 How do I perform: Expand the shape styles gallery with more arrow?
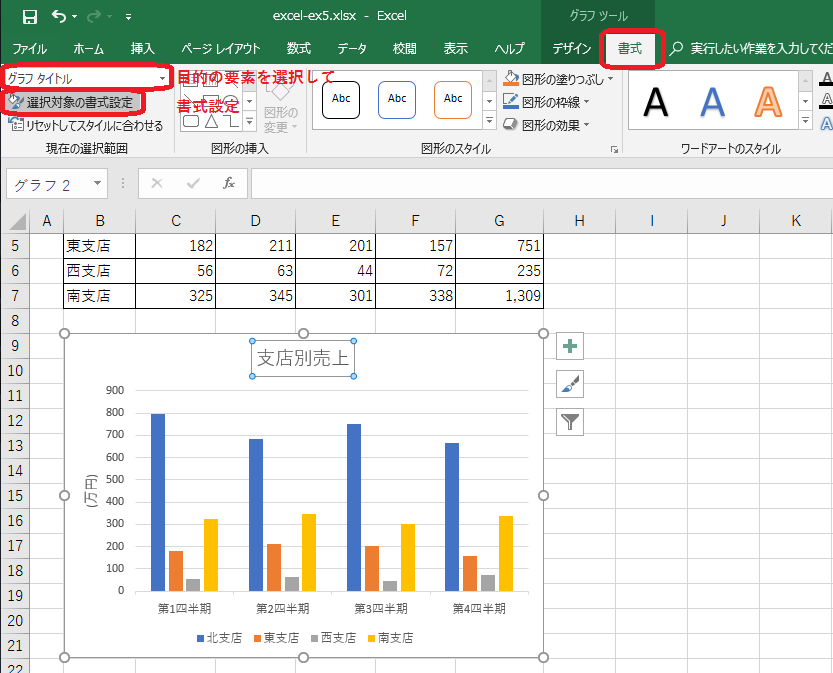coord(489,120)
